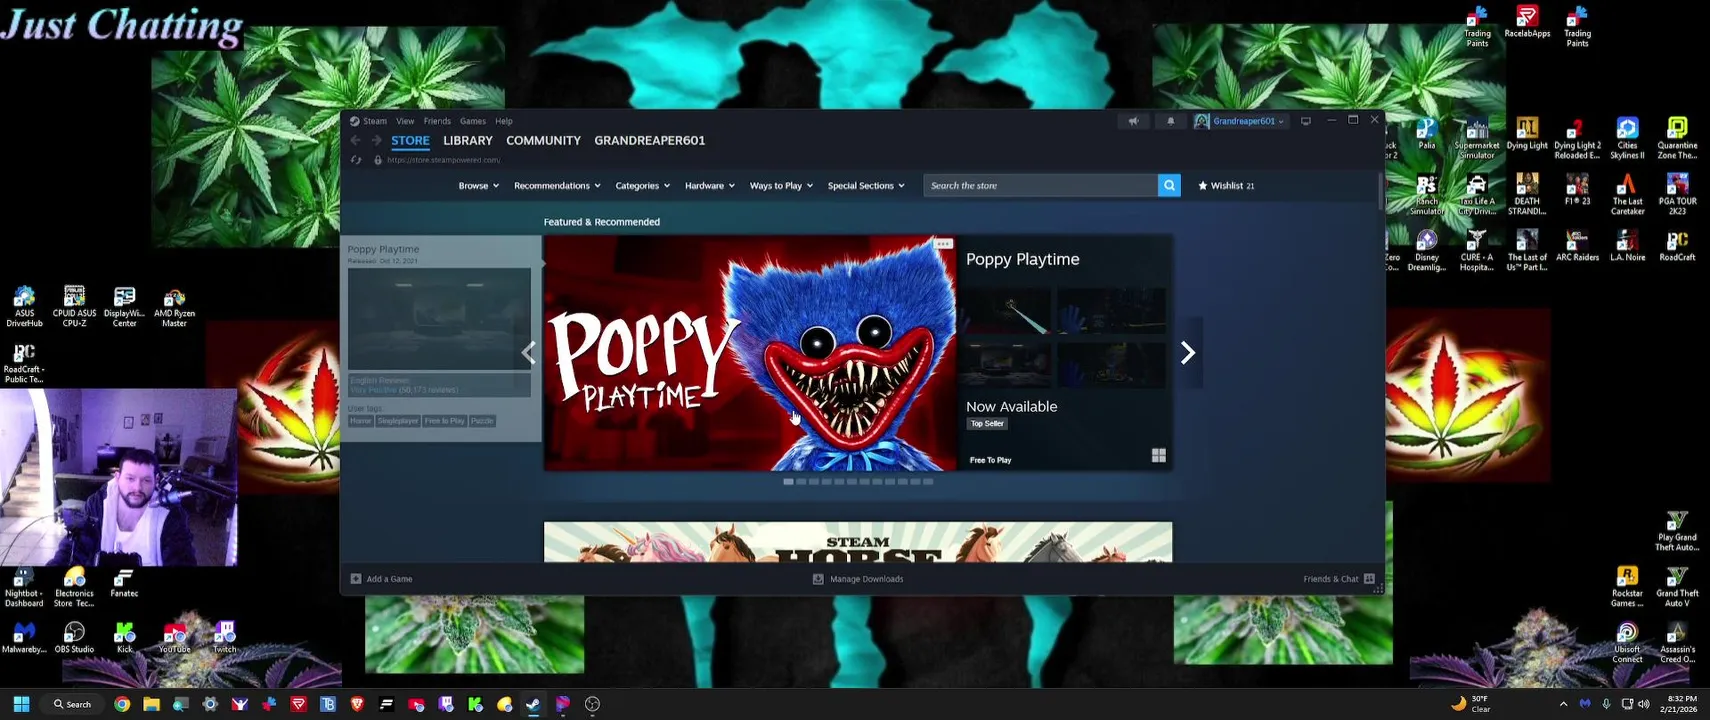Click the Add a Game plus icon

(356, 579)
